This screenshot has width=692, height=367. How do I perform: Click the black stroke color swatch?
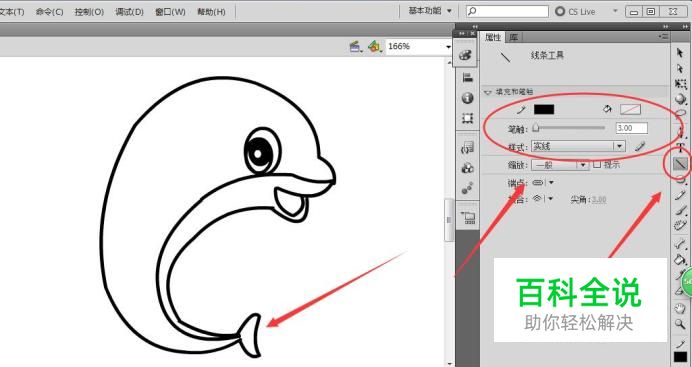pyautogui.click(x=544, y=109)
